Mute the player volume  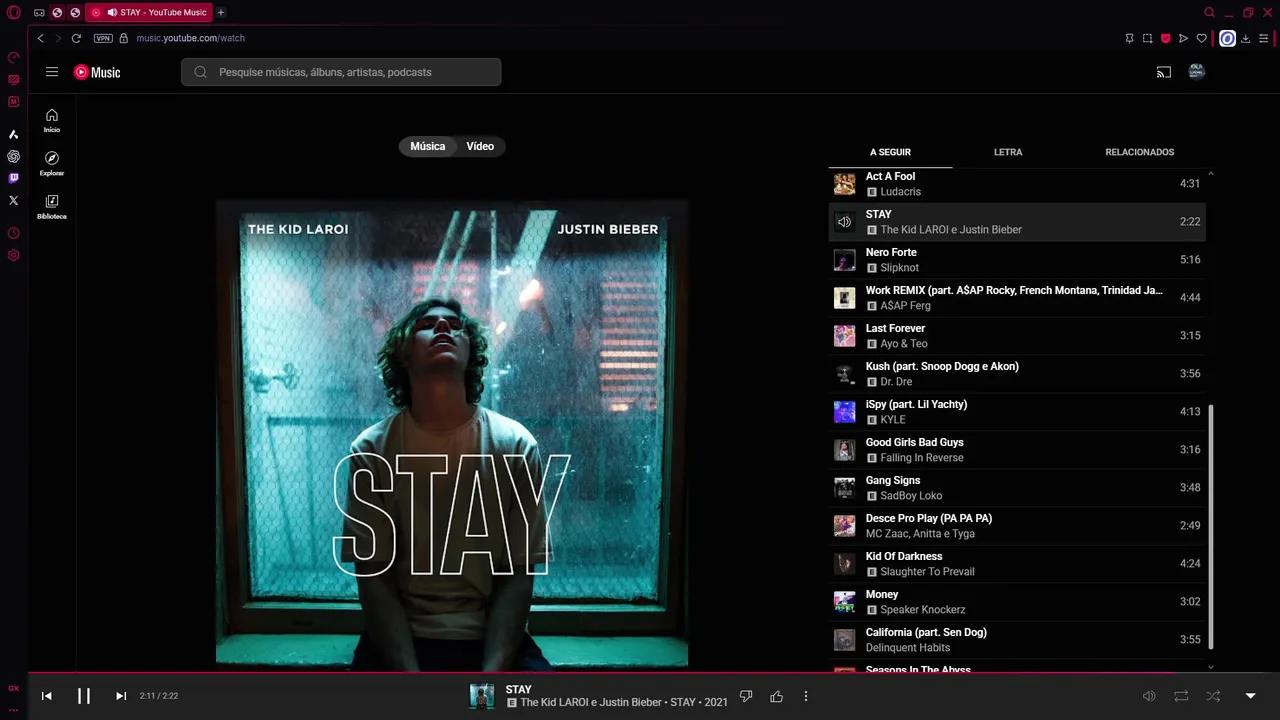(x=1149, y=696)
